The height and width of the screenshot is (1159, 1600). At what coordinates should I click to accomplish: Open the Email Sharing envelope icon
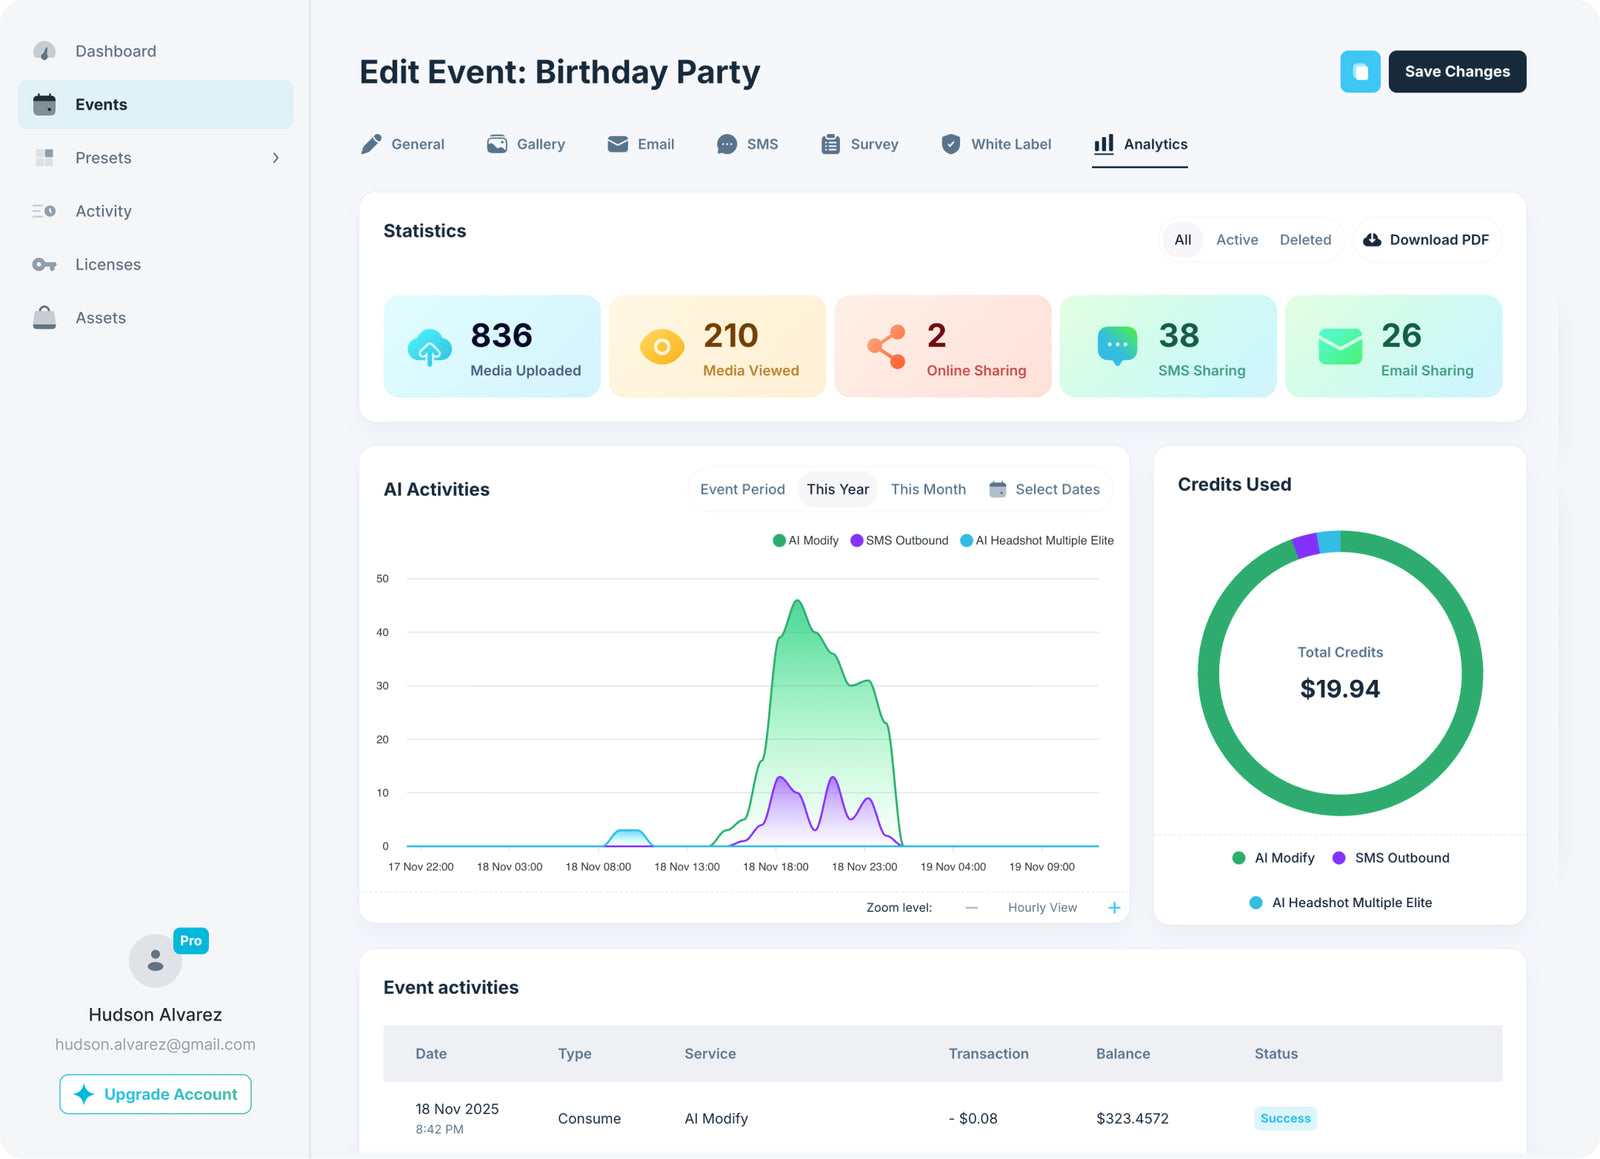[1340, 347]
